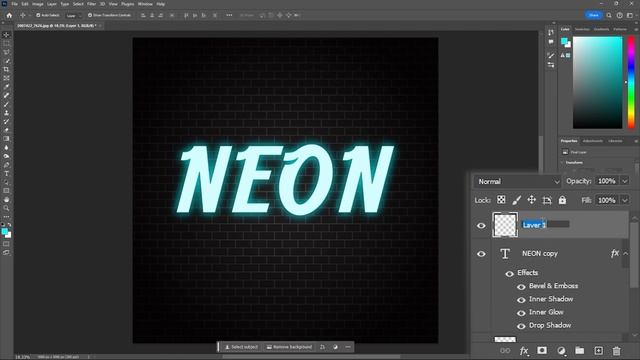Click Select subject in contextual bar
640x360 pixels.
(x=241, y=347)
